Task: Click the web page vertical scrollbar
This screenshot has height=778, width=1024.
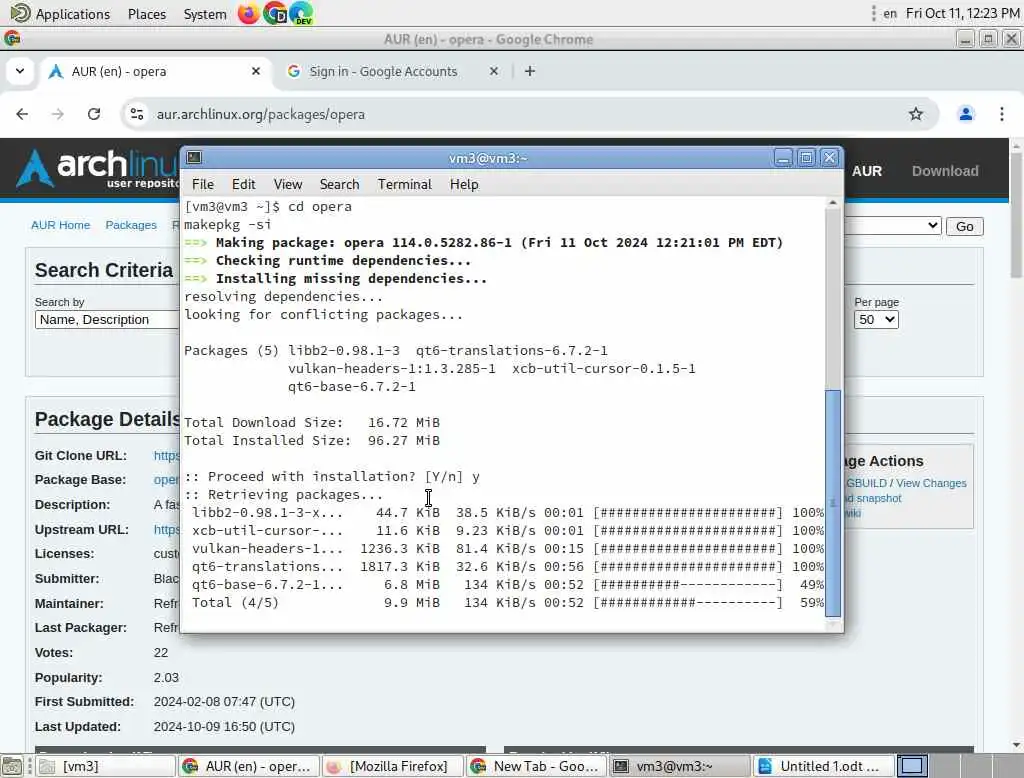Action: click(1017, 216)
